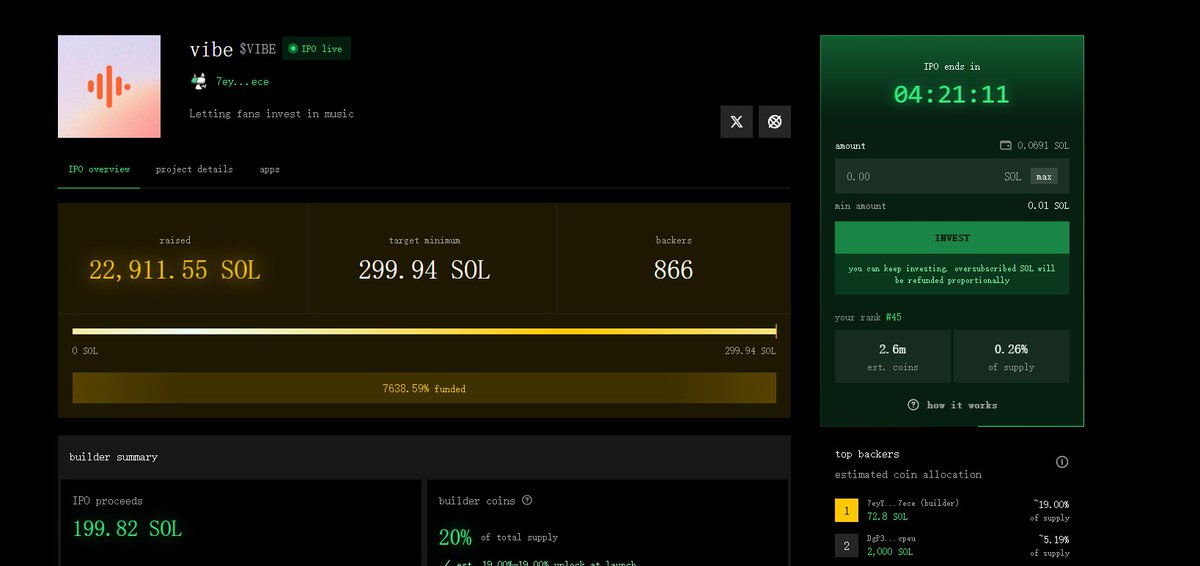Open the X (Twitter) social link icon
Screen dimensions: 1200x566
737,122
